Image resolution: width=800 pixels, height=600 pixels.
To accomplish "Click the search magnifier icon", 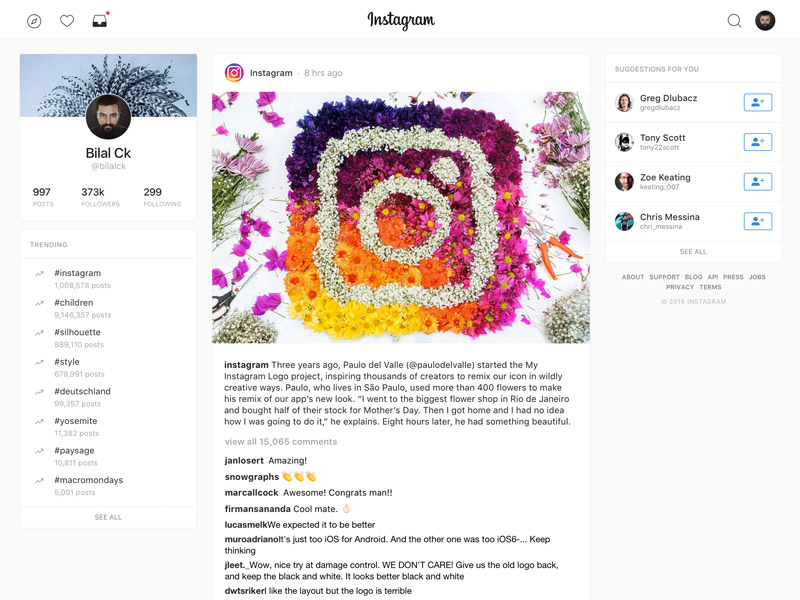I will click(x=734, y=21).
